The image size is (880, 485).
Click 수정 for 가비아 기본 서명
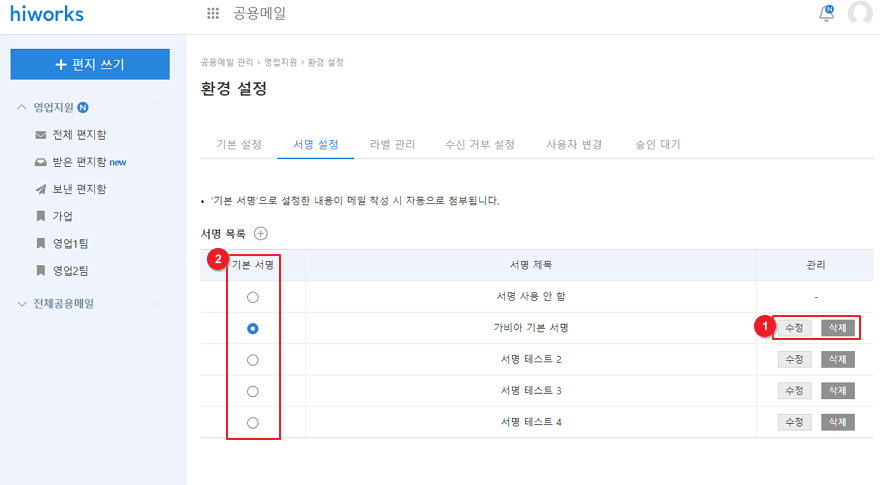pos(795,328)
